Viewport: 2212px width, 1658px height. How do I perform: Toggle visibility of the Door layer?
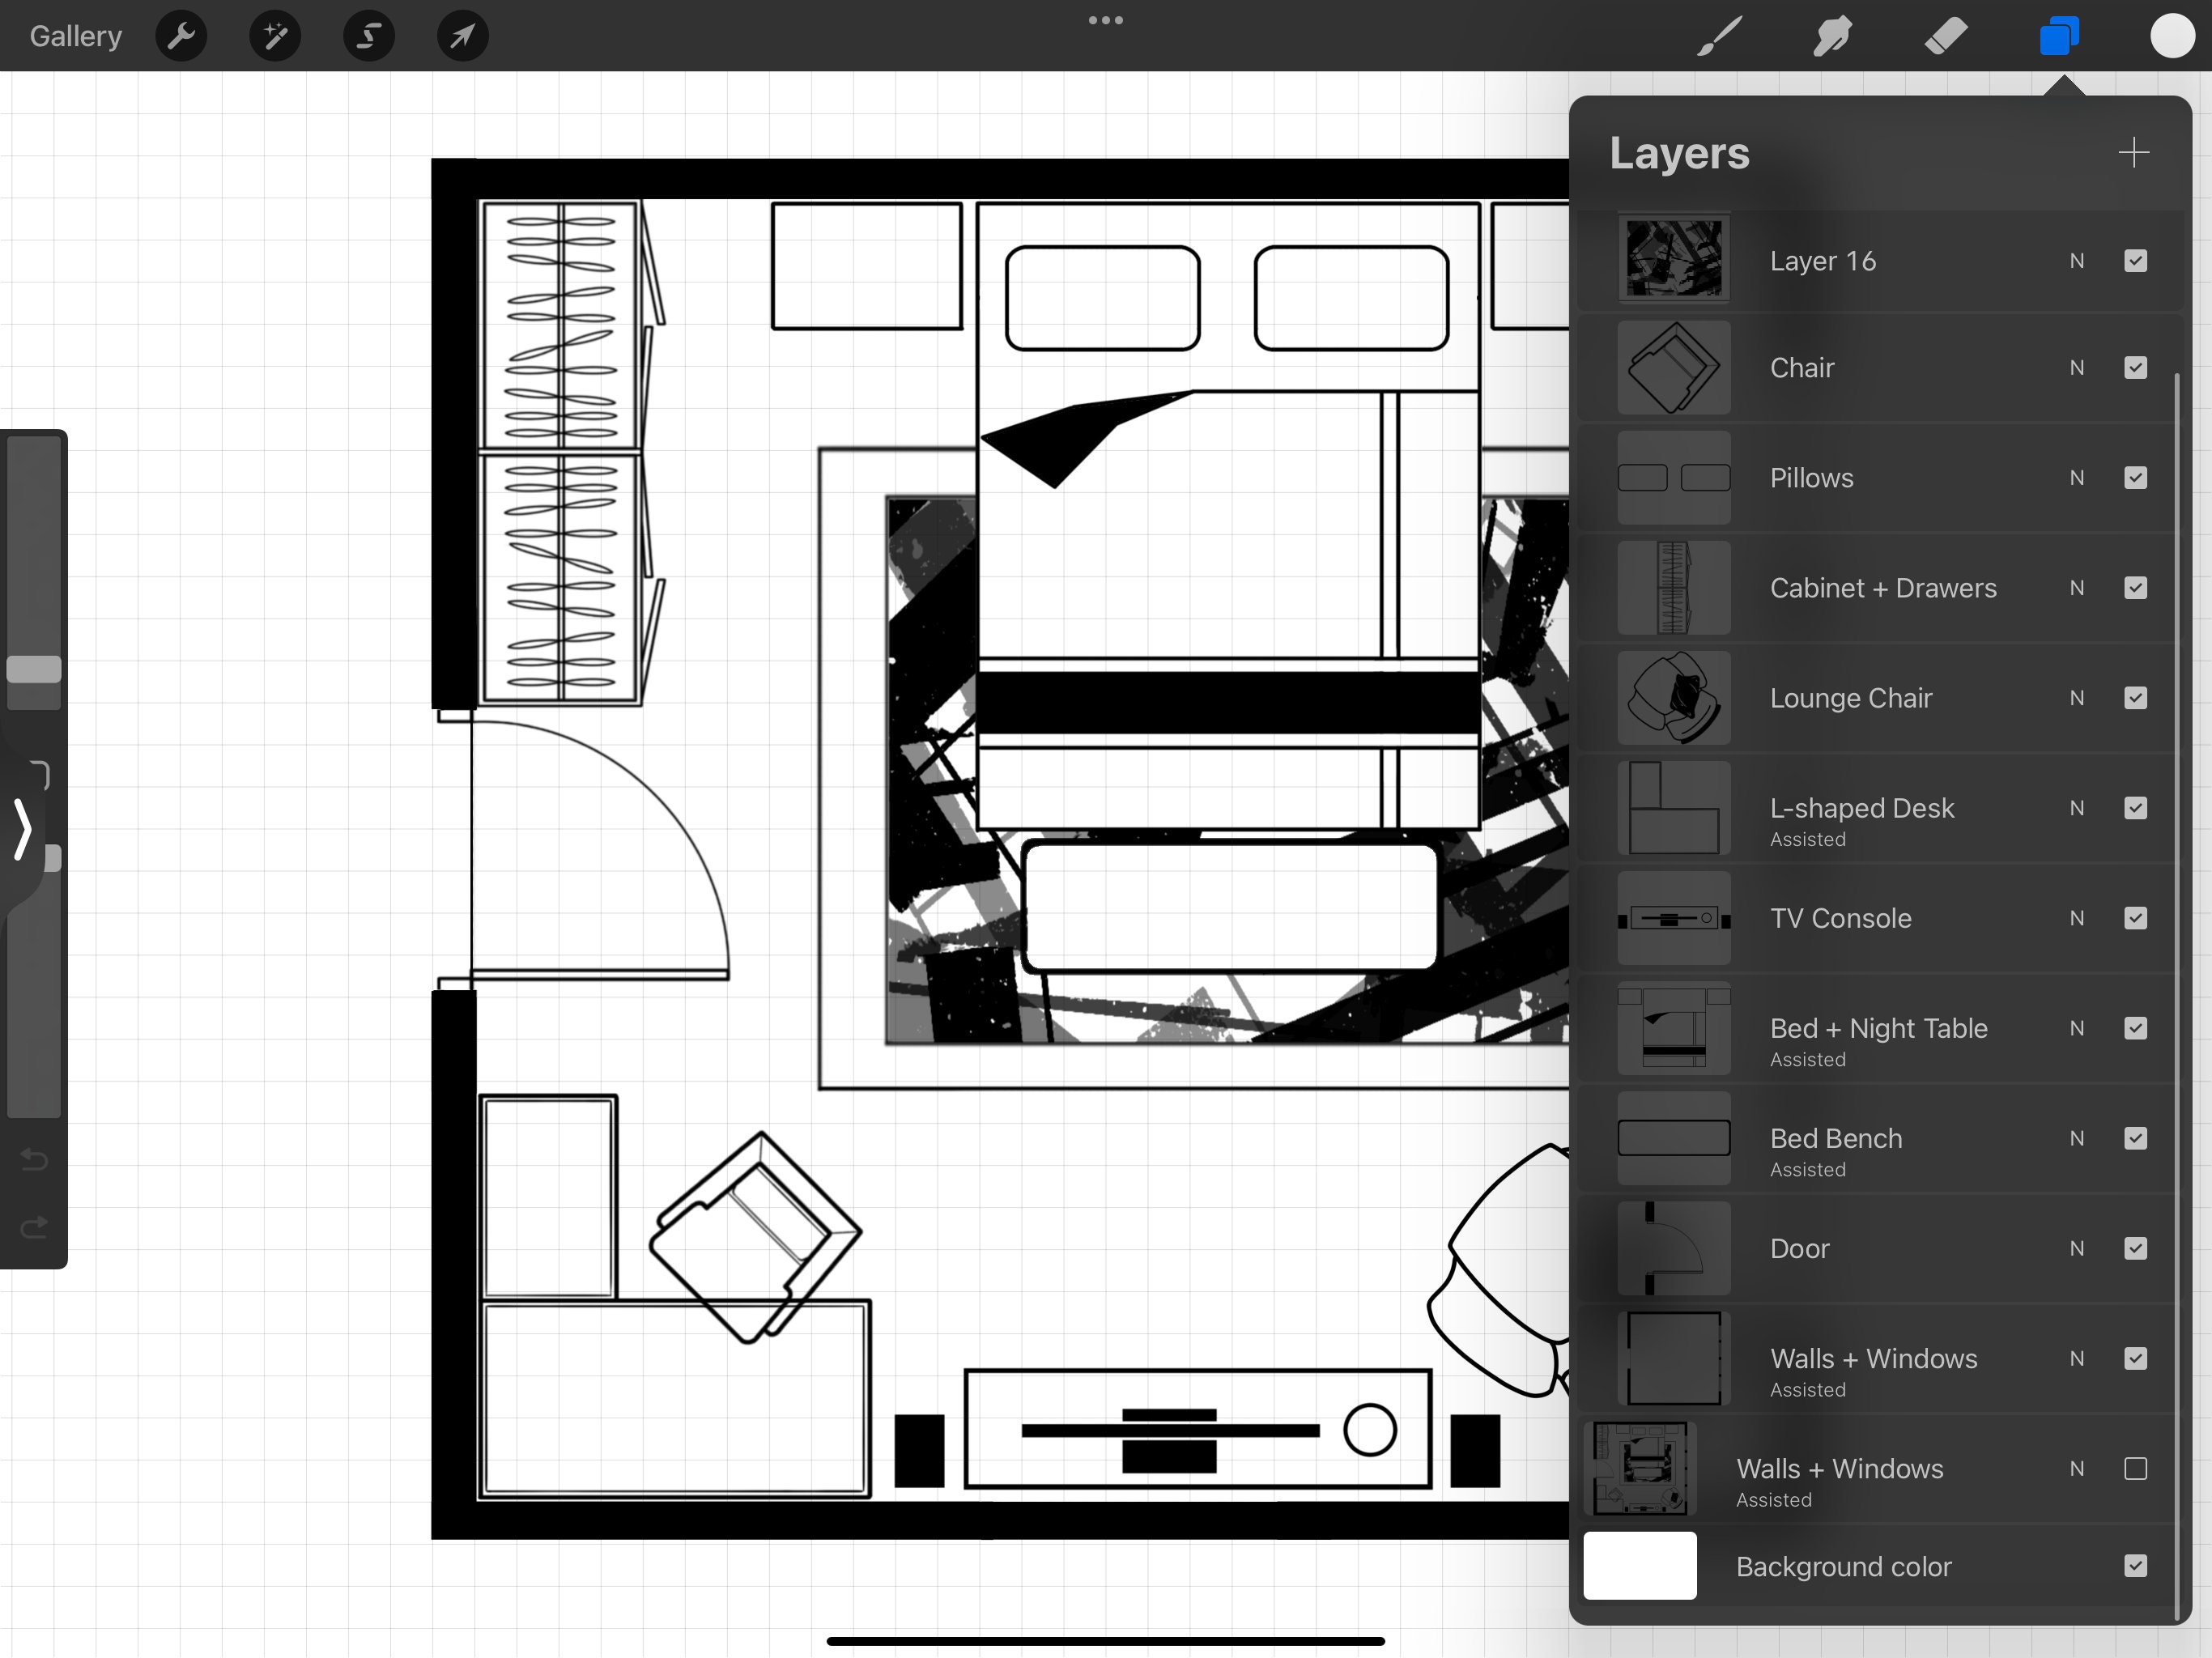click(x=2136, y=1248)
